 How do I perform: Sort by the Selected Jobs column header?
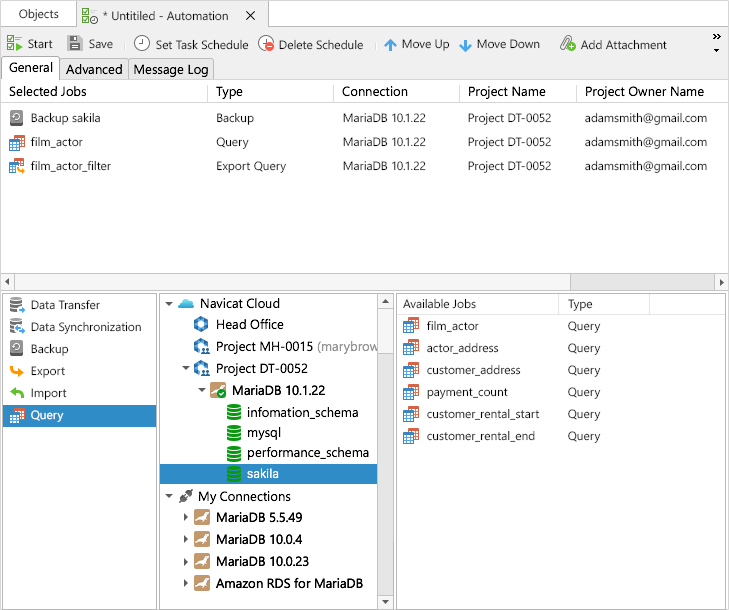[105, 92]
